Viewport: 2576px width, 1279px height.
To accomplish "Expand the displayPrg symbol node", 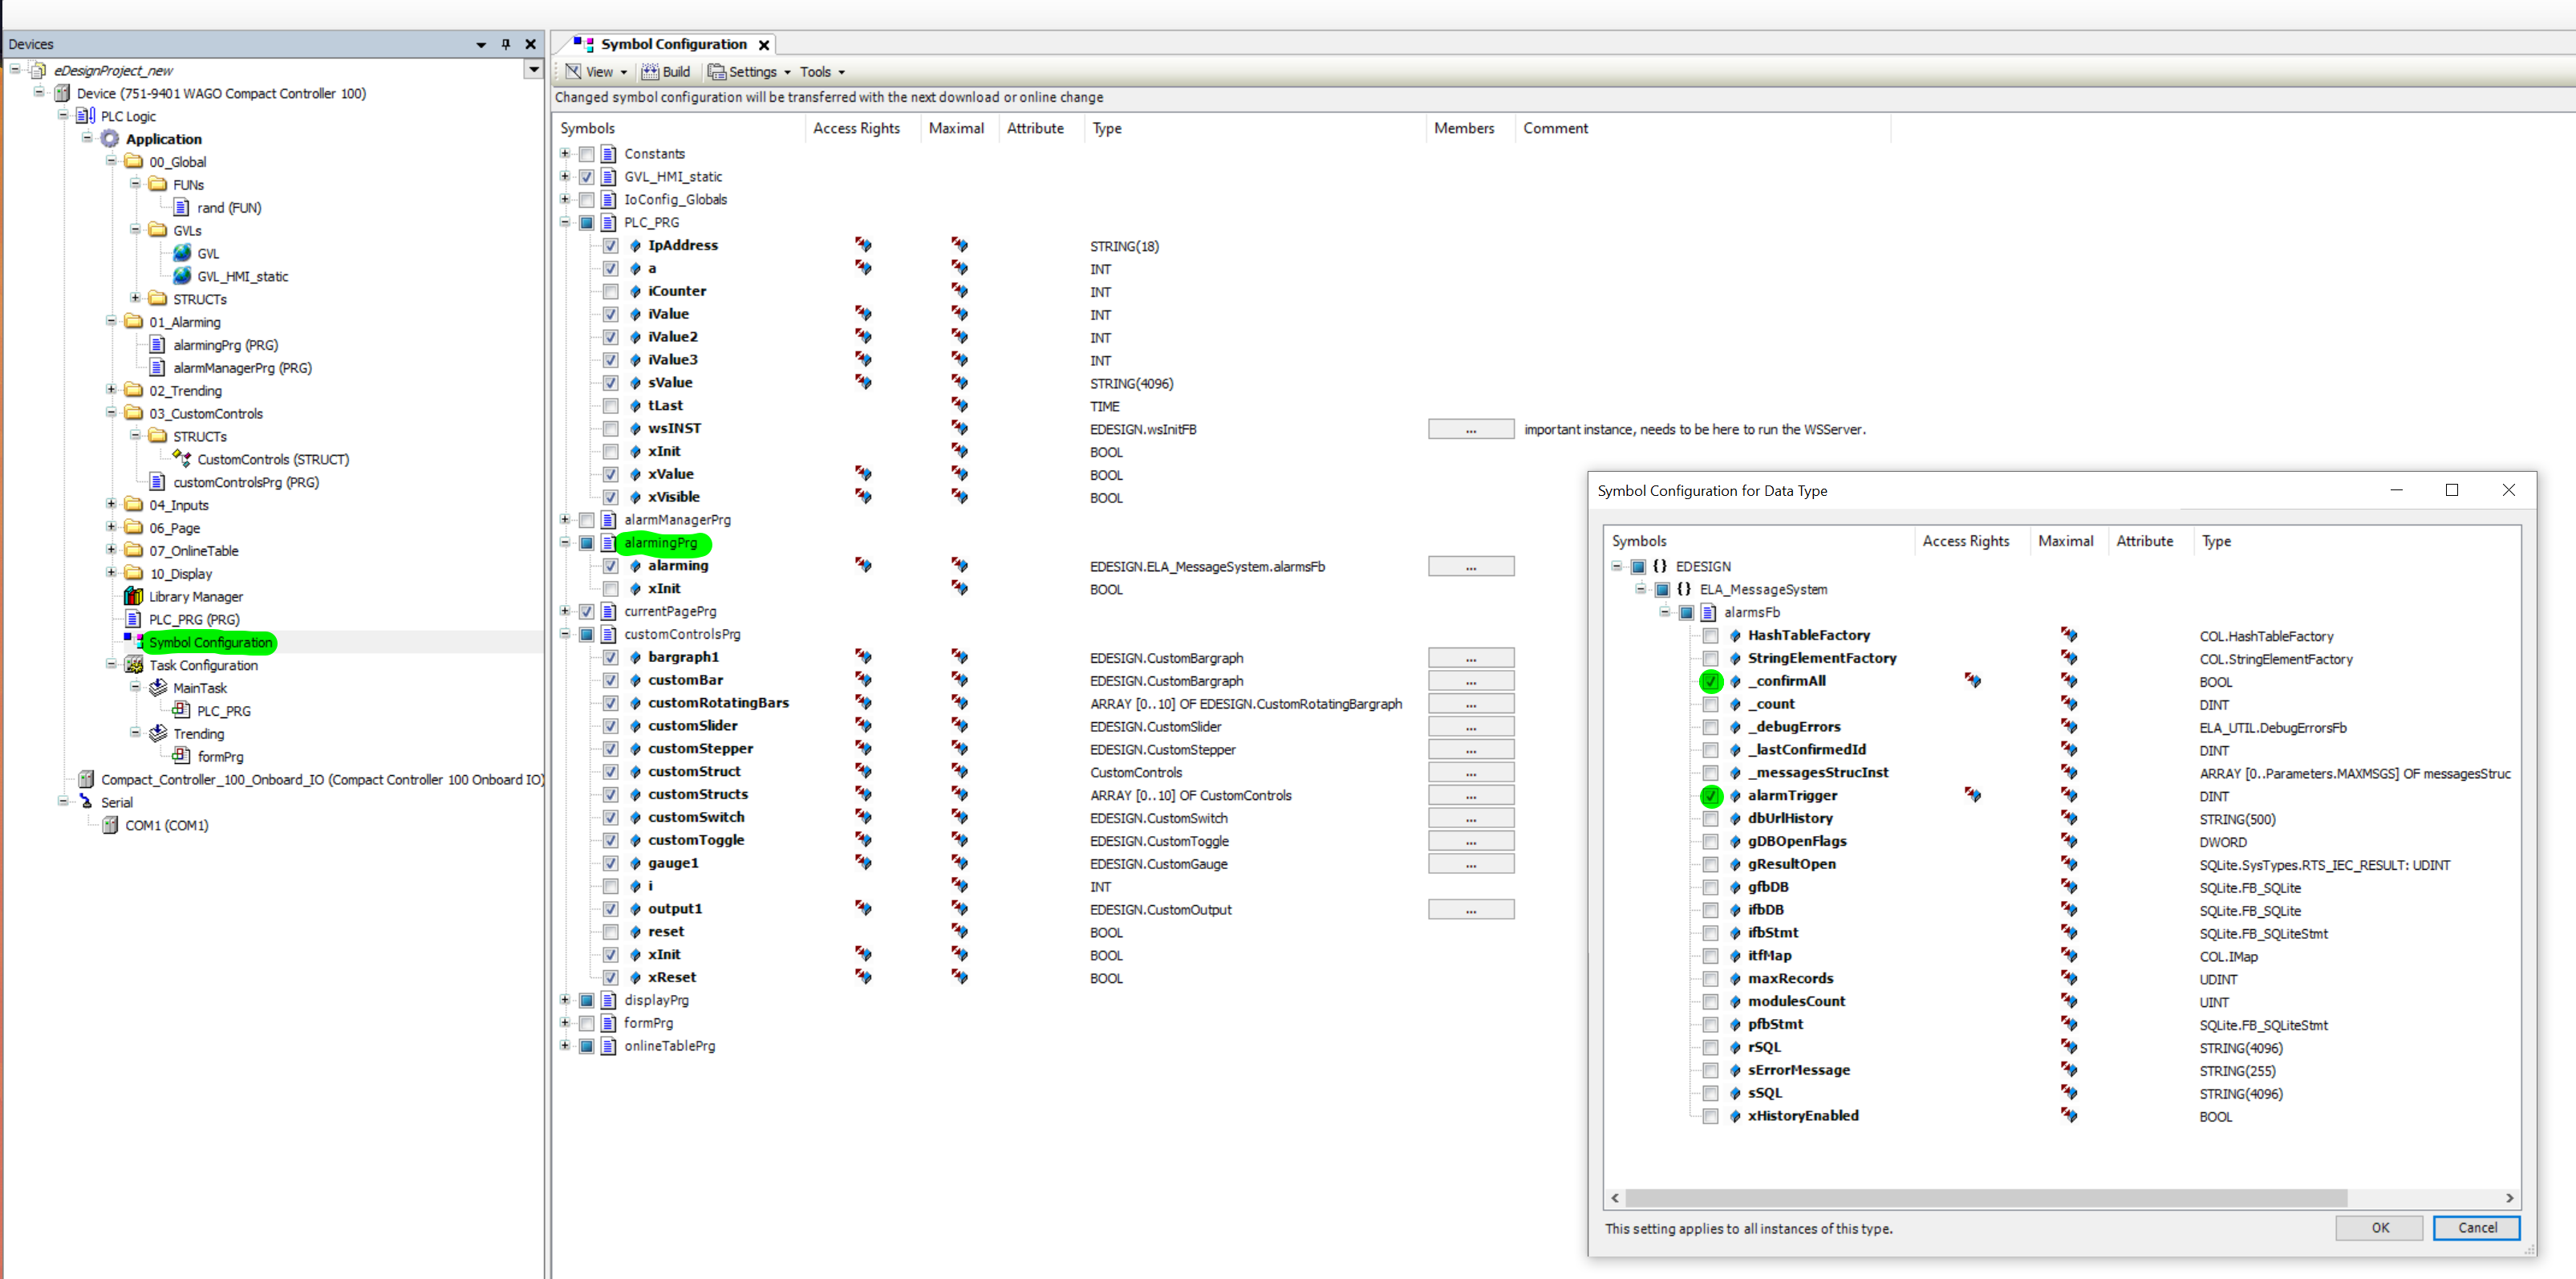I will (x=565, y=1000).
